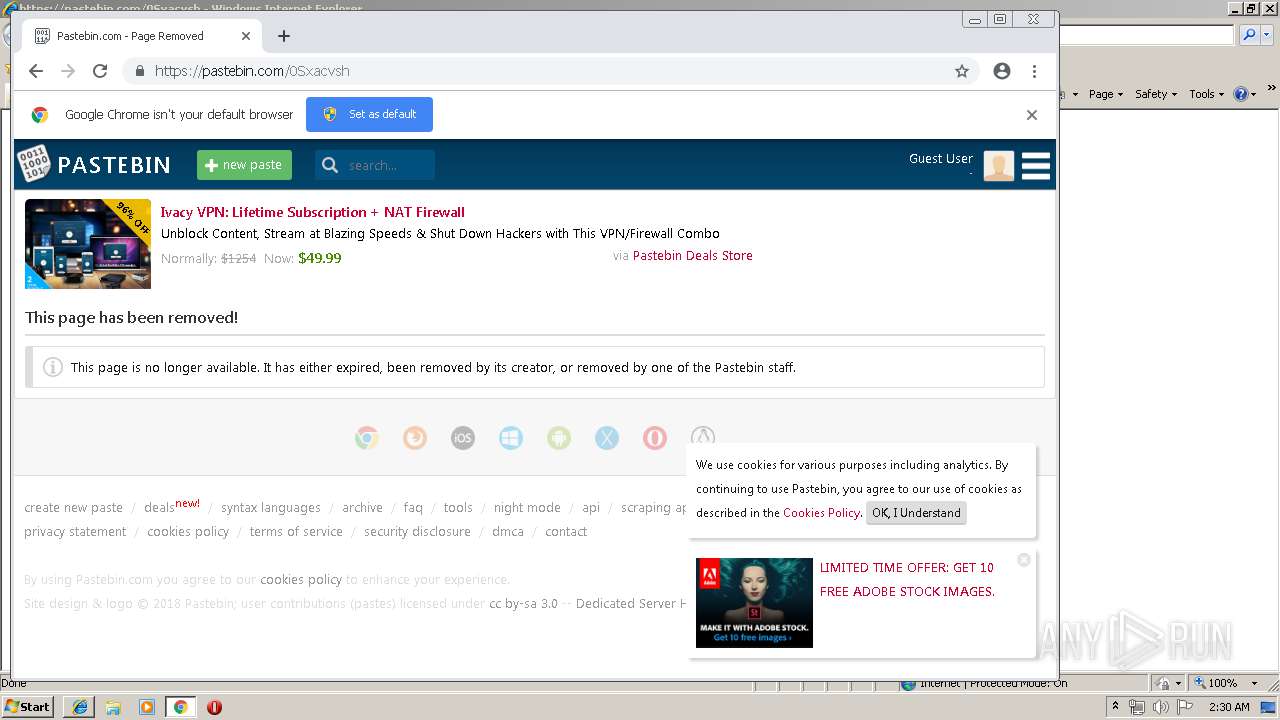Open the faq footer link
This screenshot has height=720, width=1280.
point(413,508)
